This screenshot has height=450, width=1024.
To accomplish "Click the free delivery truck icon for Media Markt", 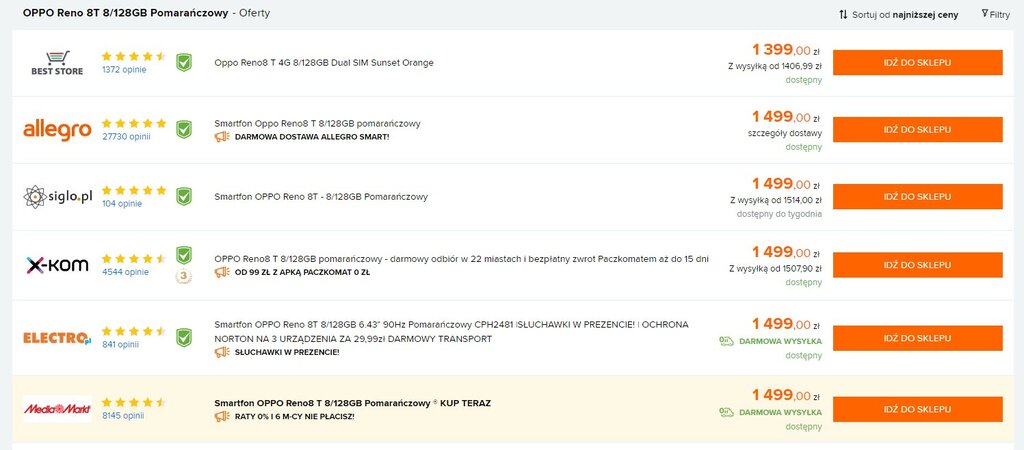I will tap(726, 412).
